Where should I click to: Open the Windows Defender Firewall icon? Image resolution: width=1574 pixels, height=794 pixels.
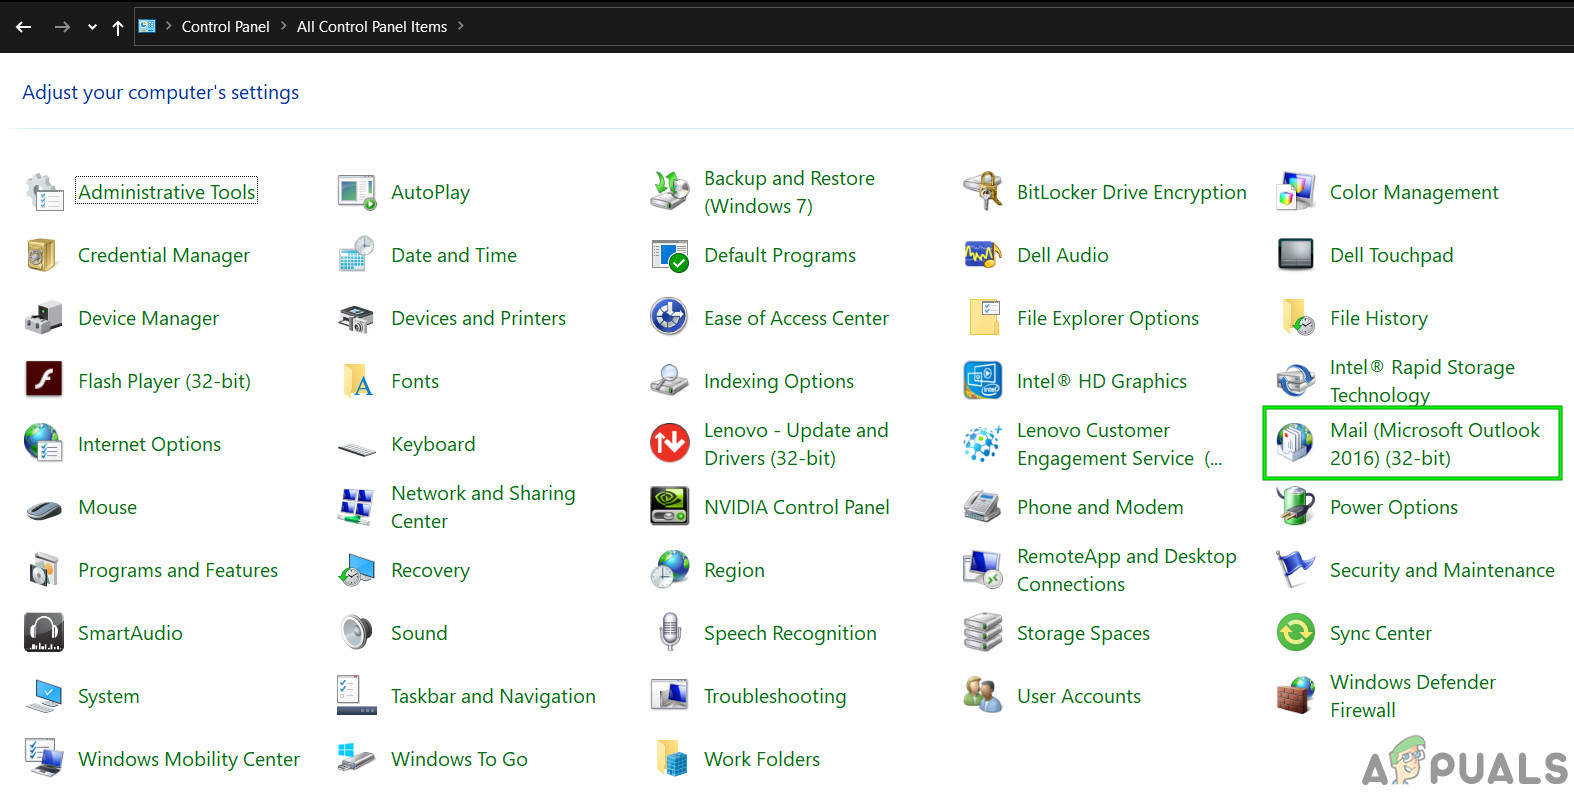[x=1295, y=696]
